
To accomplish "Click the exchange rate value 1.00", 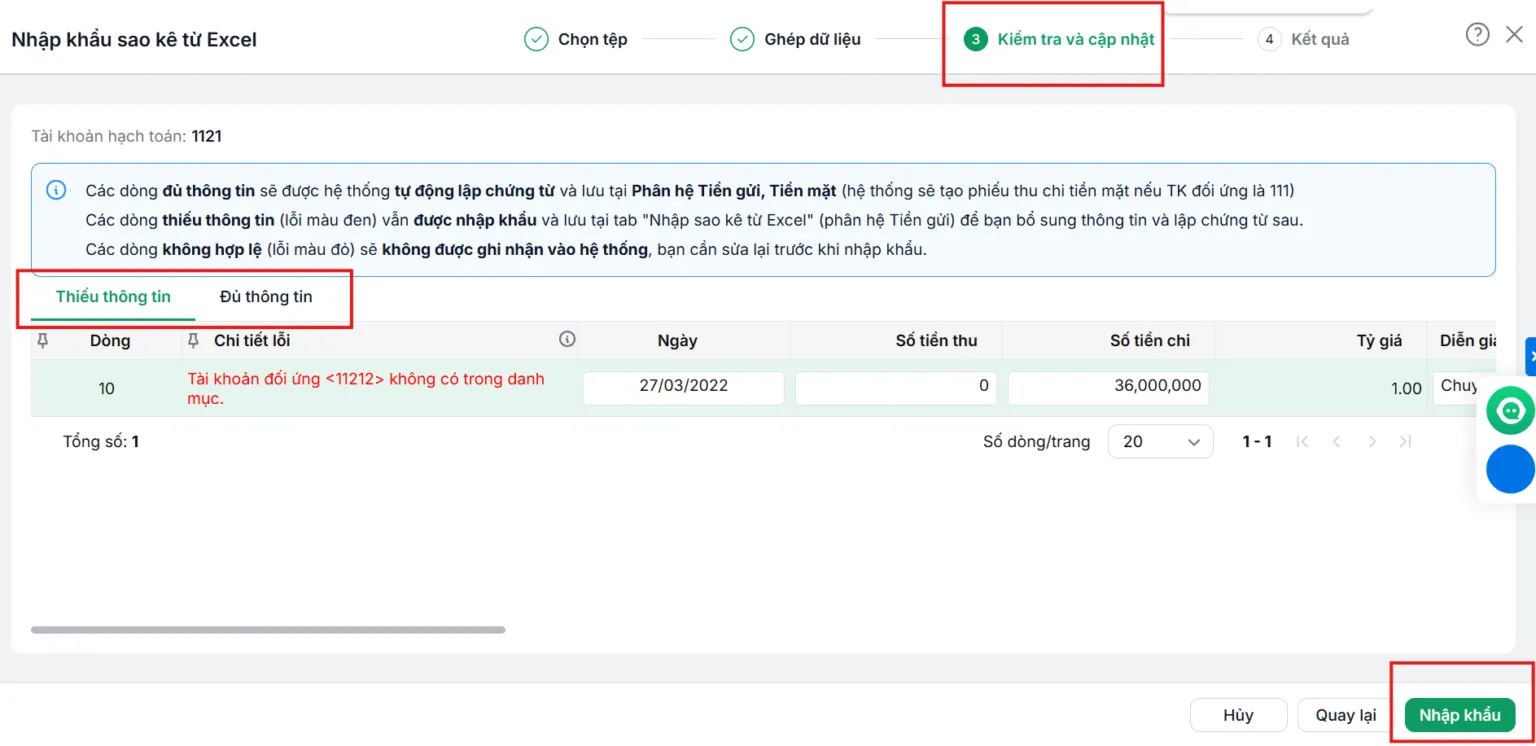I will (x=1406, y=389).
